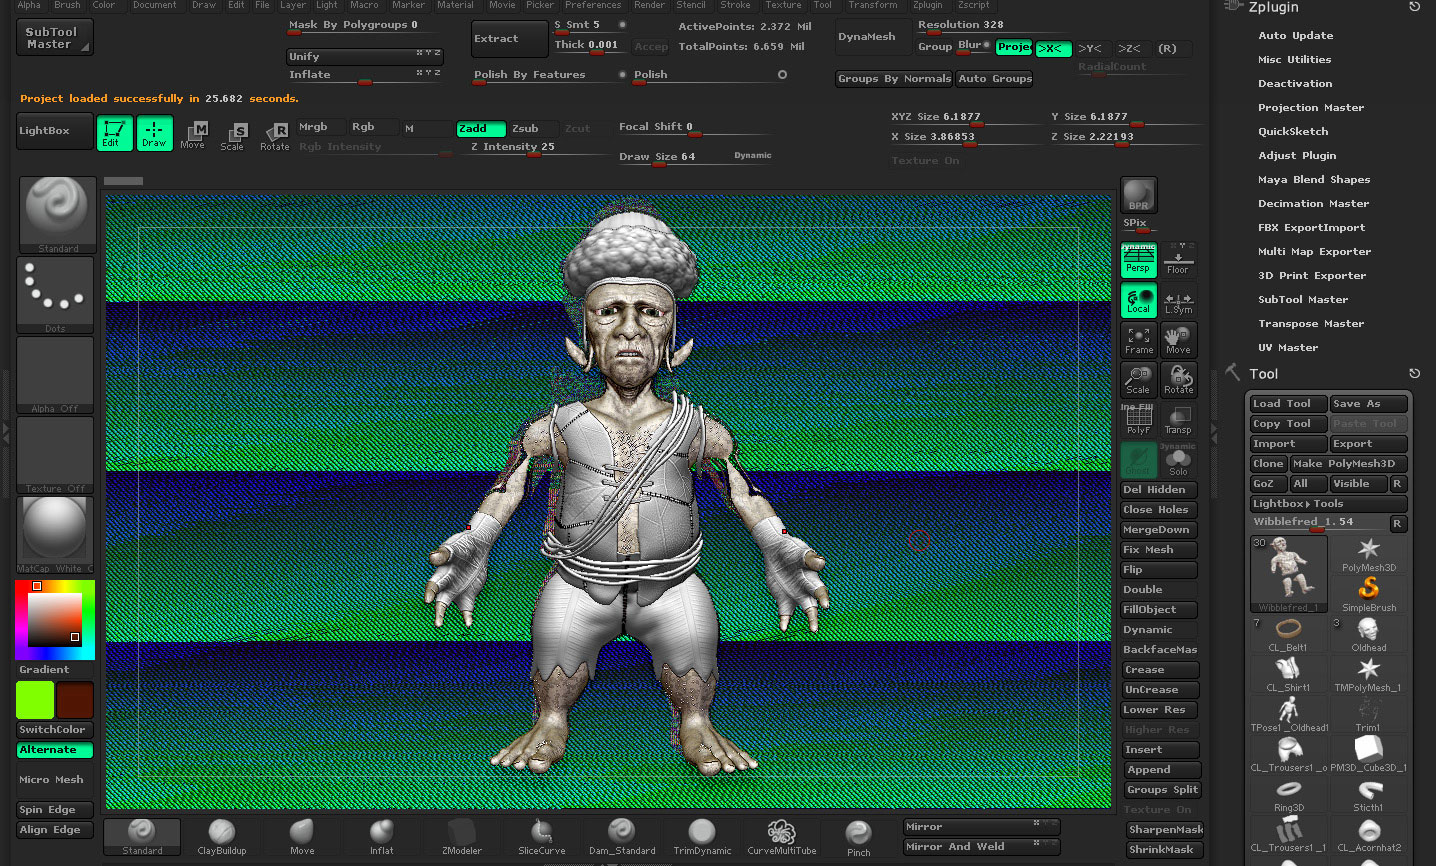Activate the Draw mode button
The image size is (1436, 866).
[154, 132]
